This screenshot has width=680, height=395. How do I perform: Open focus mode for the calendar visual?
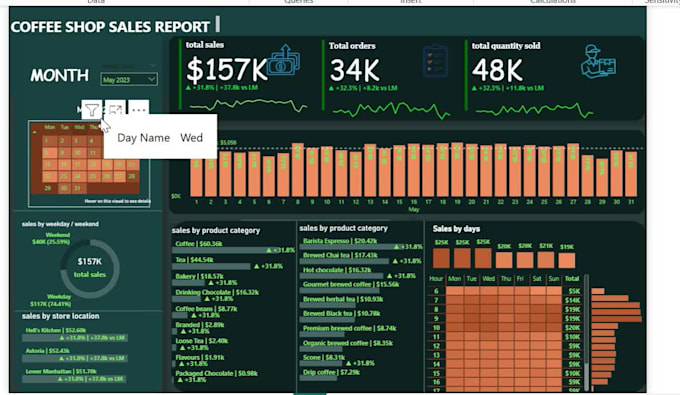115,110
